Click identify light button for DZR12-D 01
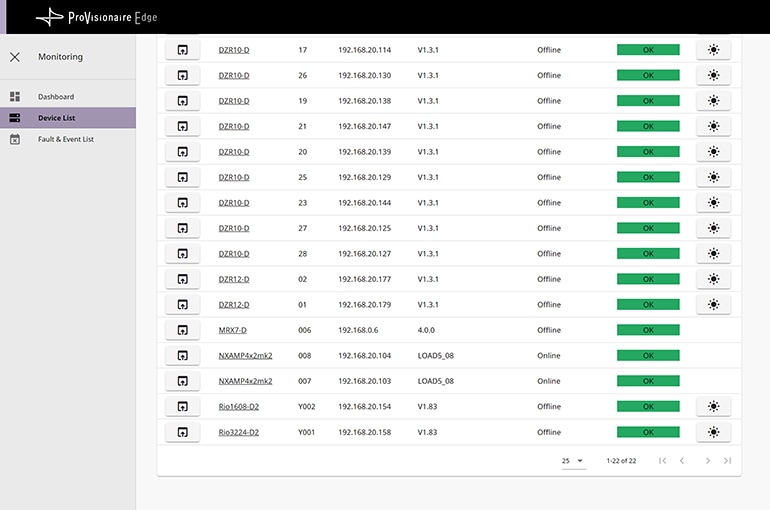The image size is (770, 510). [x=713, y=305]
